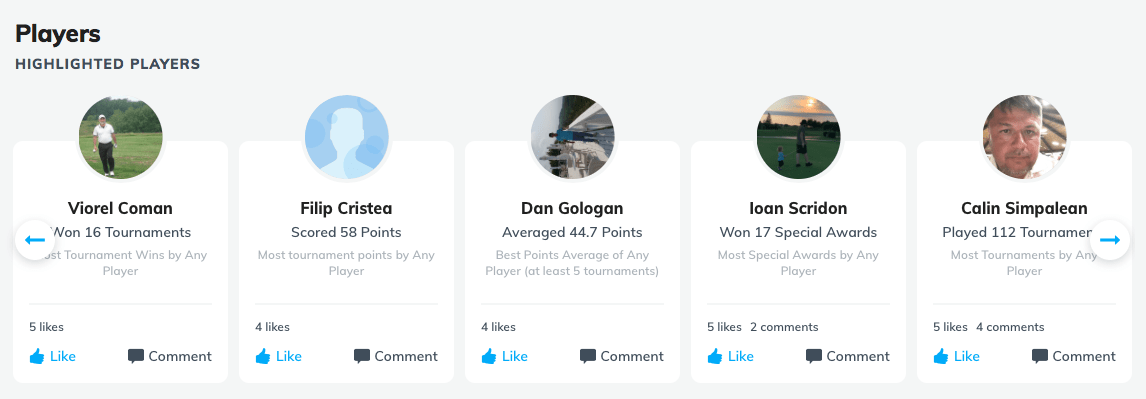The image size is (1146, 399).
Task: Click Comment on Calin Simpalean's card
Action: coord(1074,357)
